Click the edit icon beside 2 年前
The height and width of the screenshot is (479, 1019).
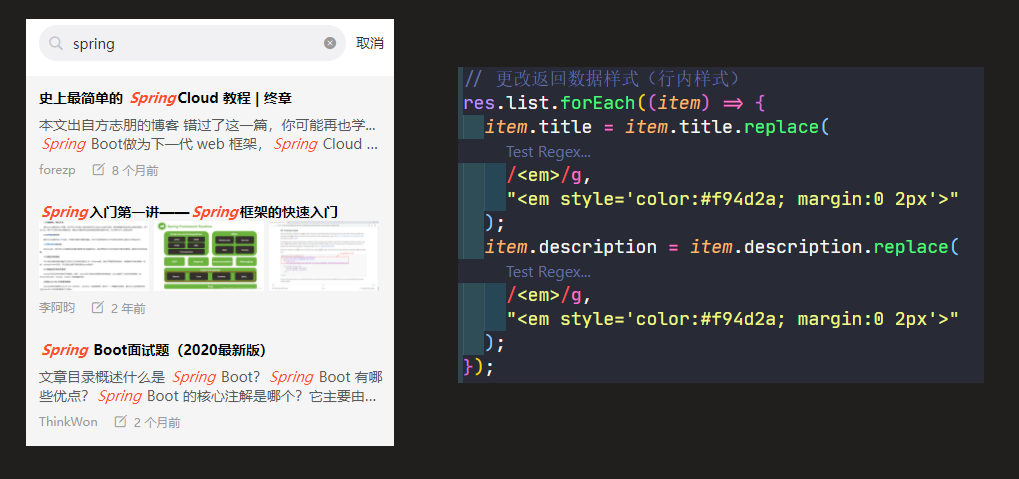[97, 307]
